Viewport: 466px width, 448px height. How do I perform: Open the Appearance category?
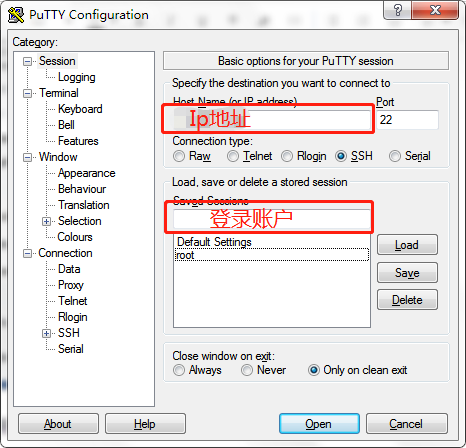pos(86,173)
